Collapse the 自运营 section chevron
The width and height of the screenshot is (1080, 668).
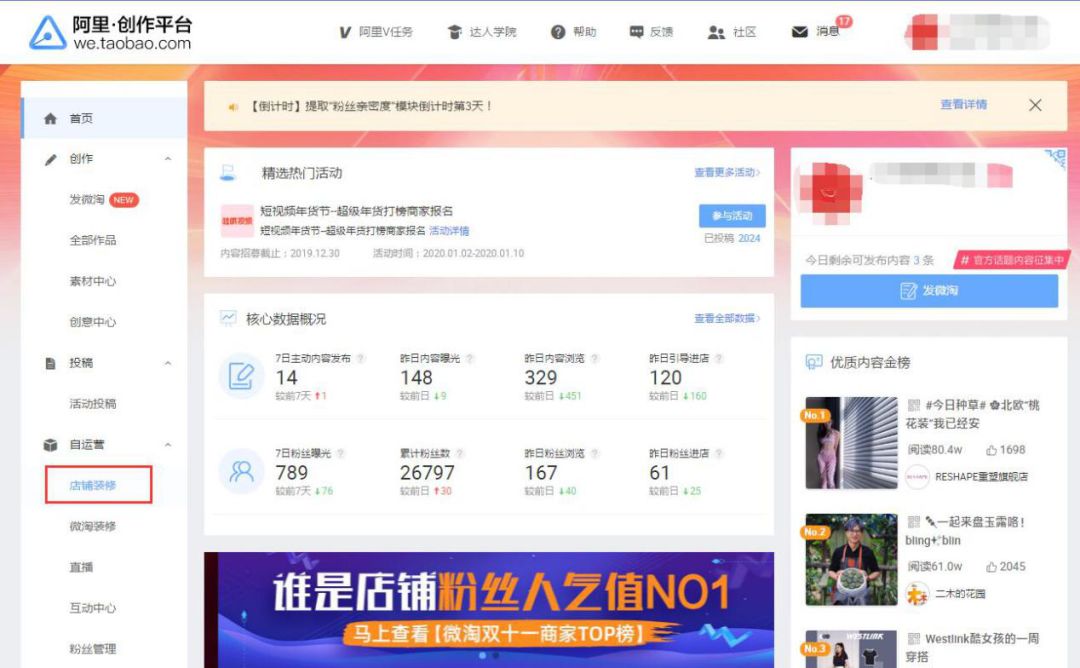tap(168, 445)
